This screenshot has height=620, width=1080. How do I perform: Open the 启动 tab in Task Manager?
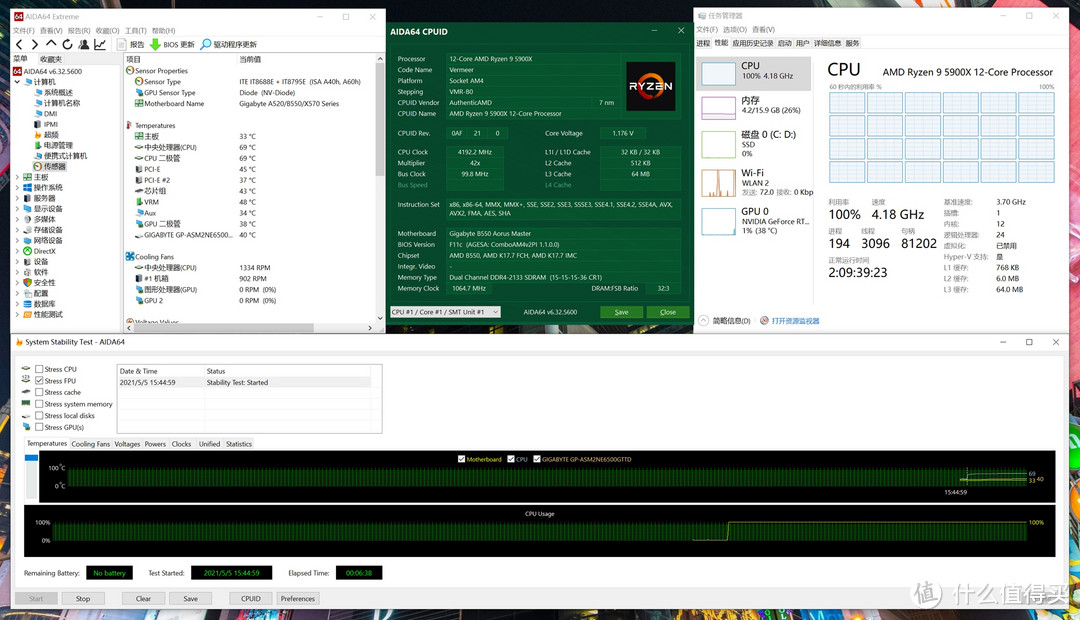[785, 43]
